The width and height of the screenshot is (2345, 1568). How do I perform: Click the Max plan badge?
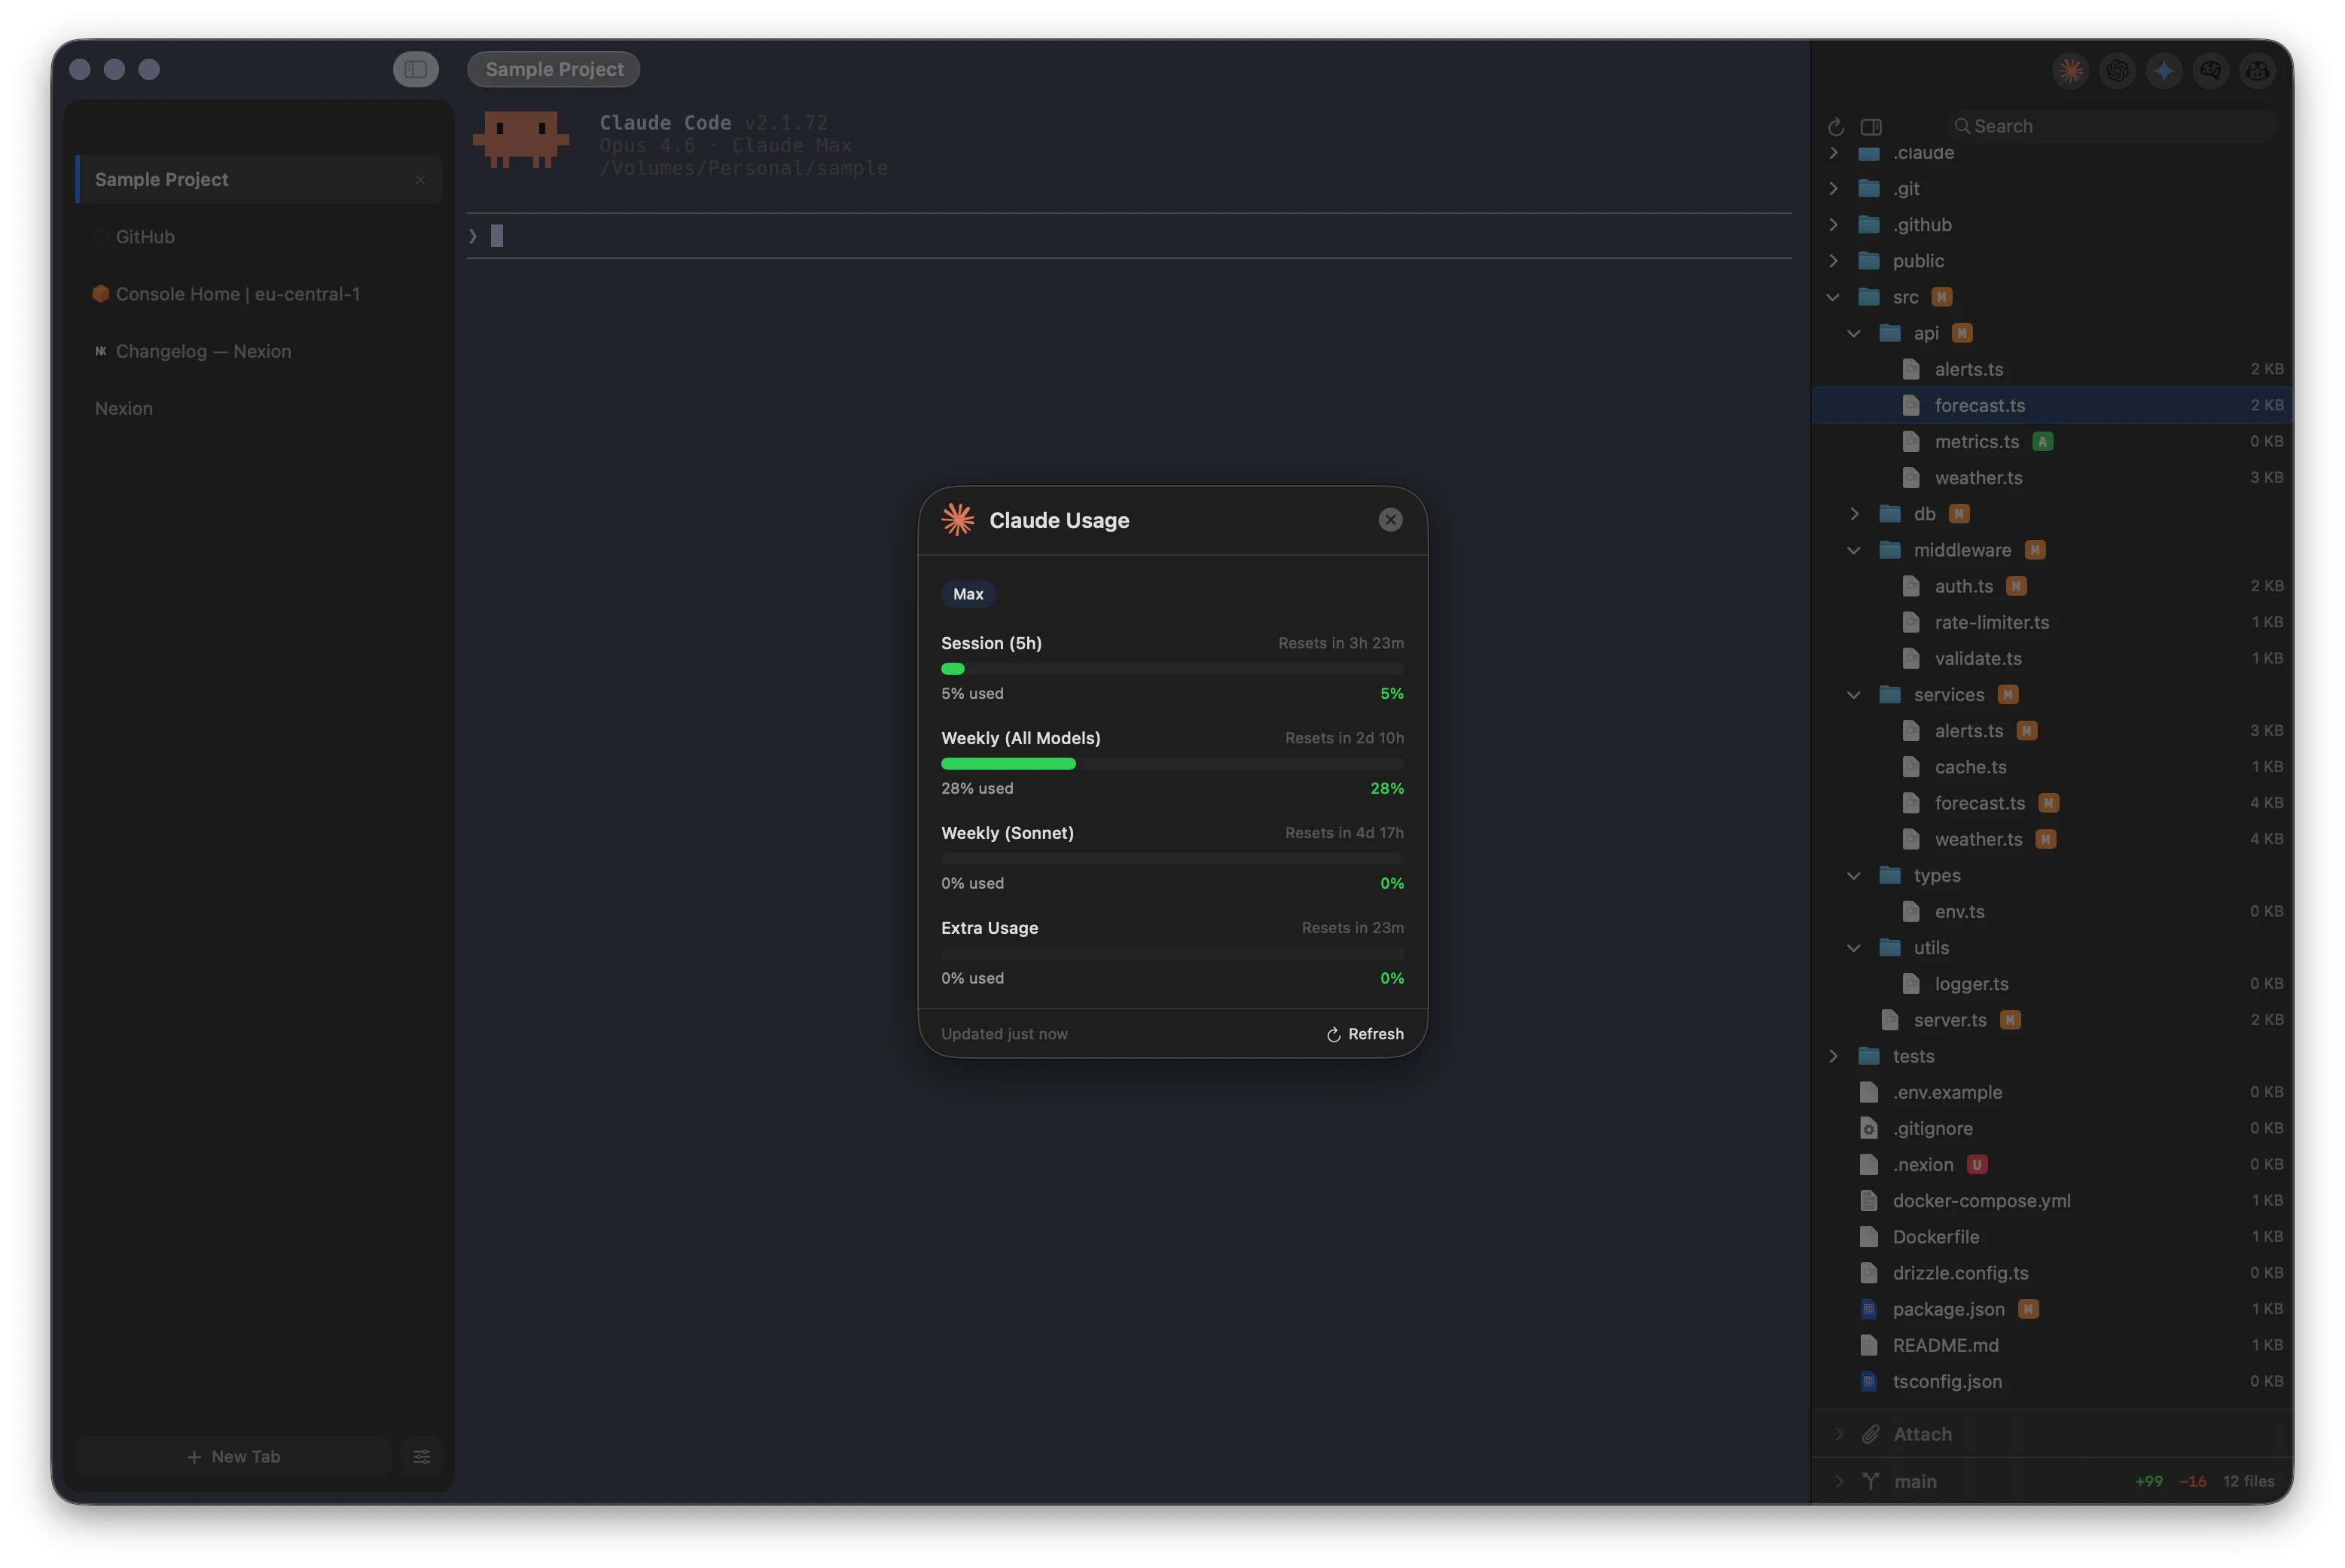point(968,594)
